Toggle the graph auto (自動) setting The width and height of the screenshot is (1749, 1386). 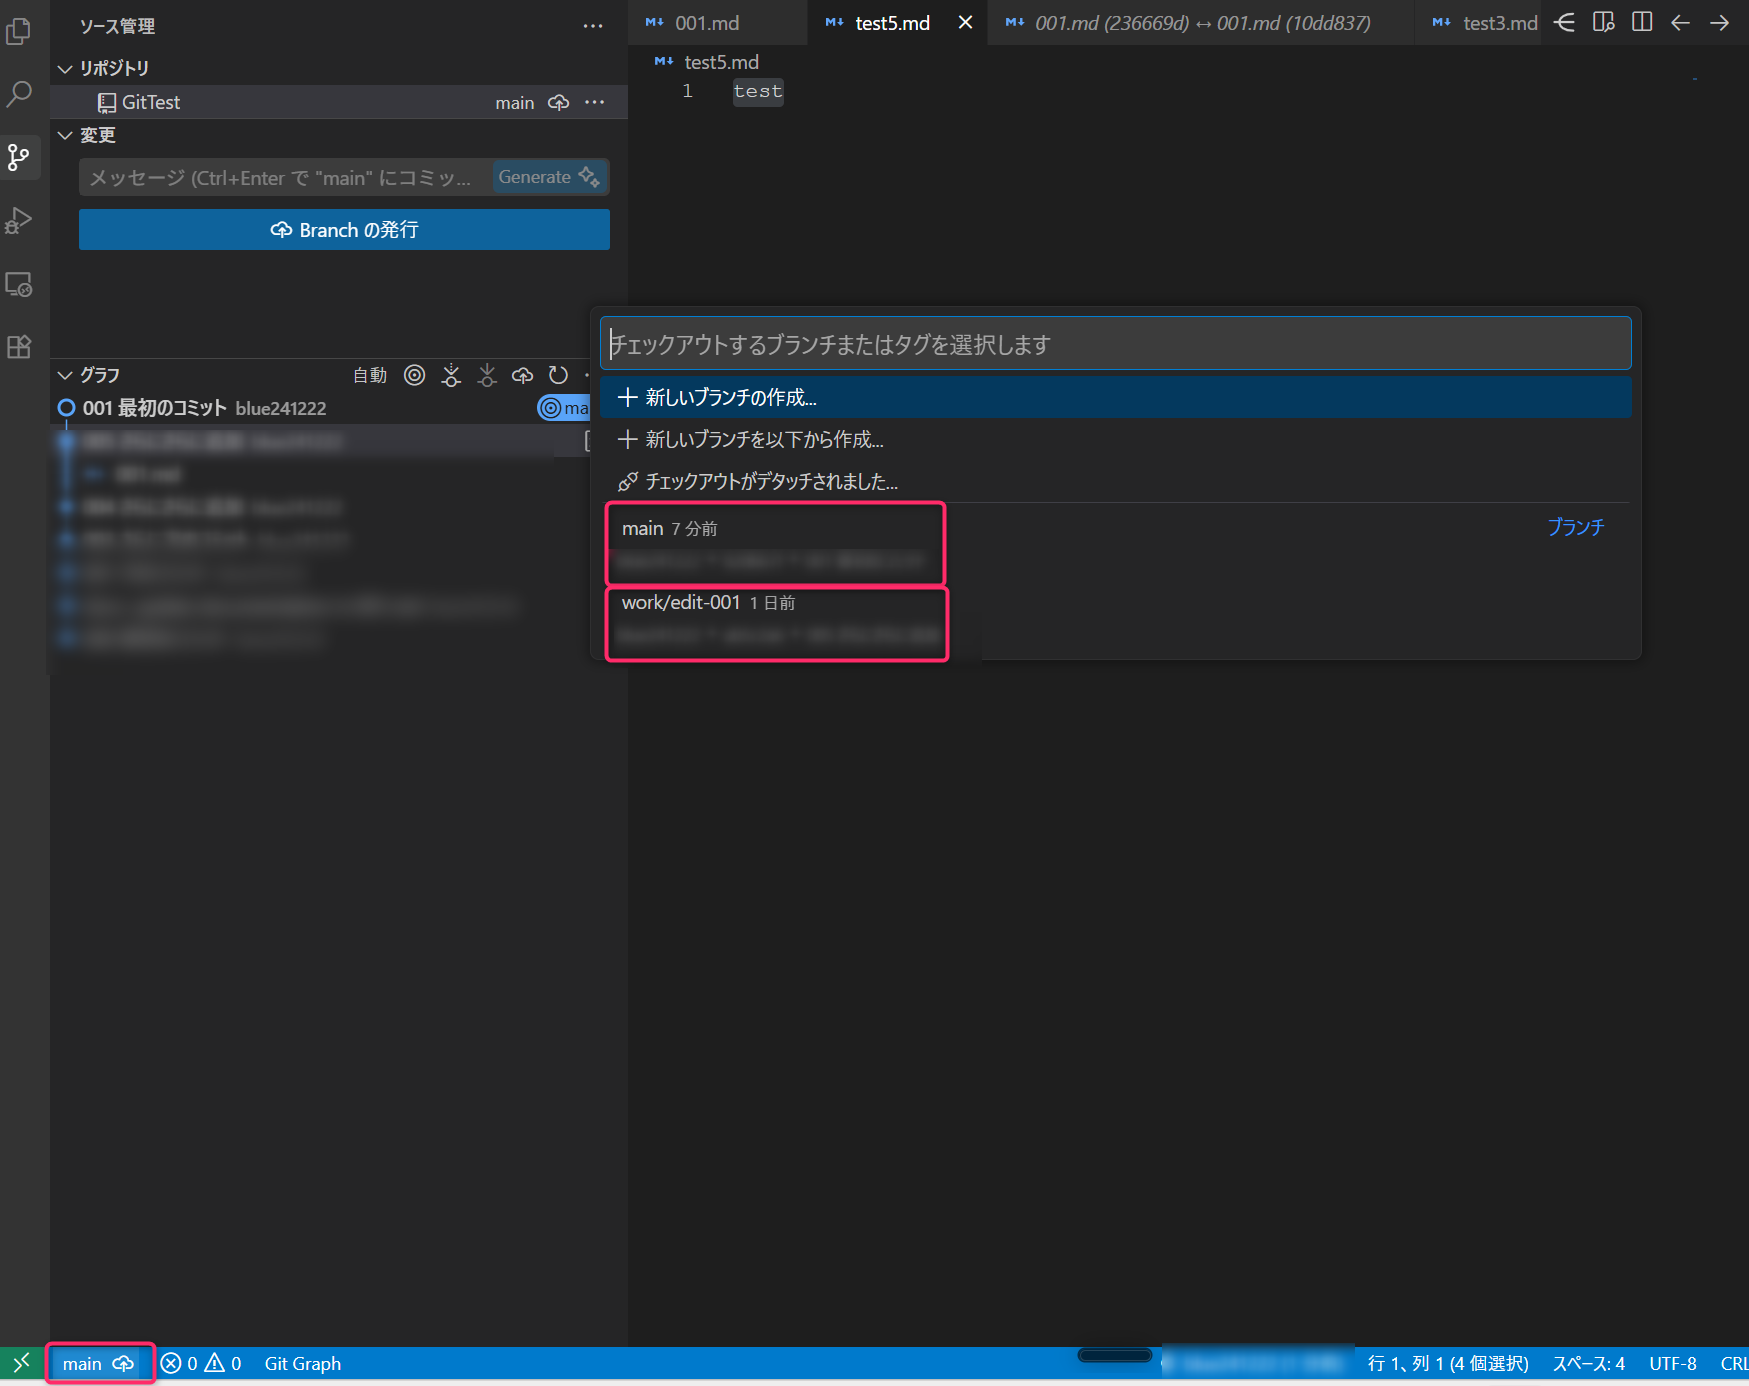tap(370, 375)
